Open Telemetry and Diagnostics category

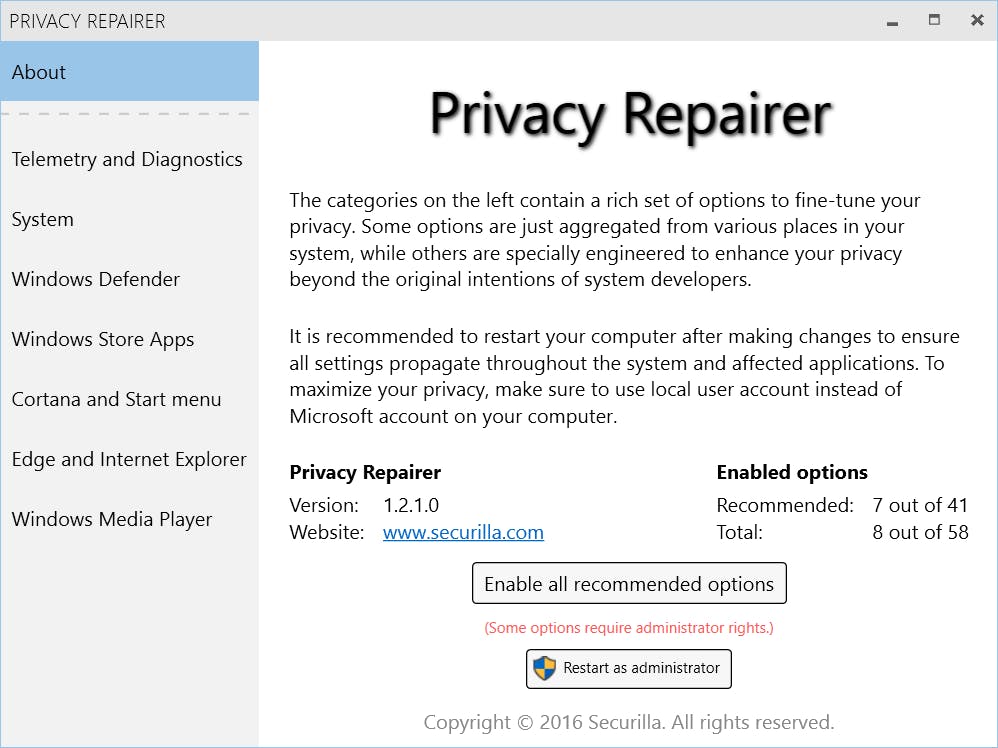[127, 159]
